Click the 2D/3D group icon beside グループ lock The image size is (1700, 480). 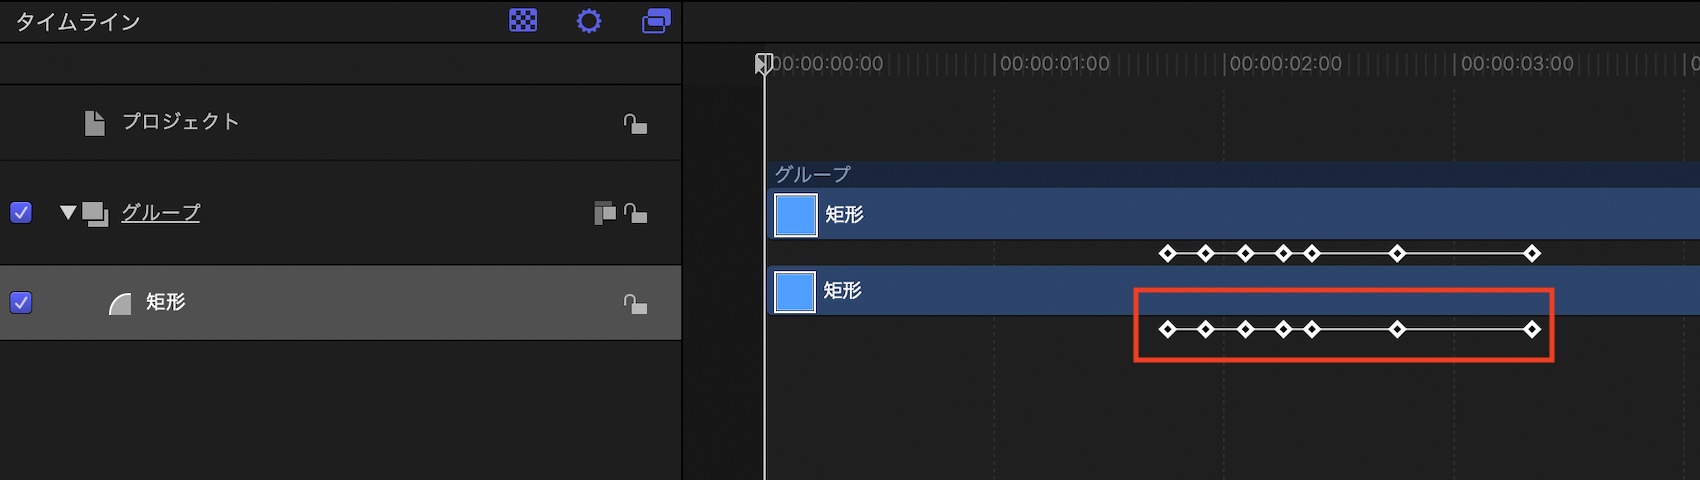pyautogui.click(x=604, y=213)
